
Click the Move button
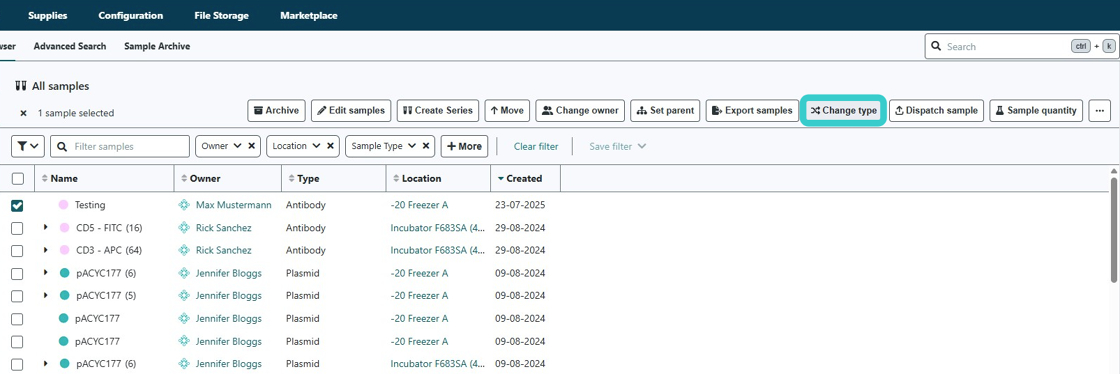click(507, 111)
